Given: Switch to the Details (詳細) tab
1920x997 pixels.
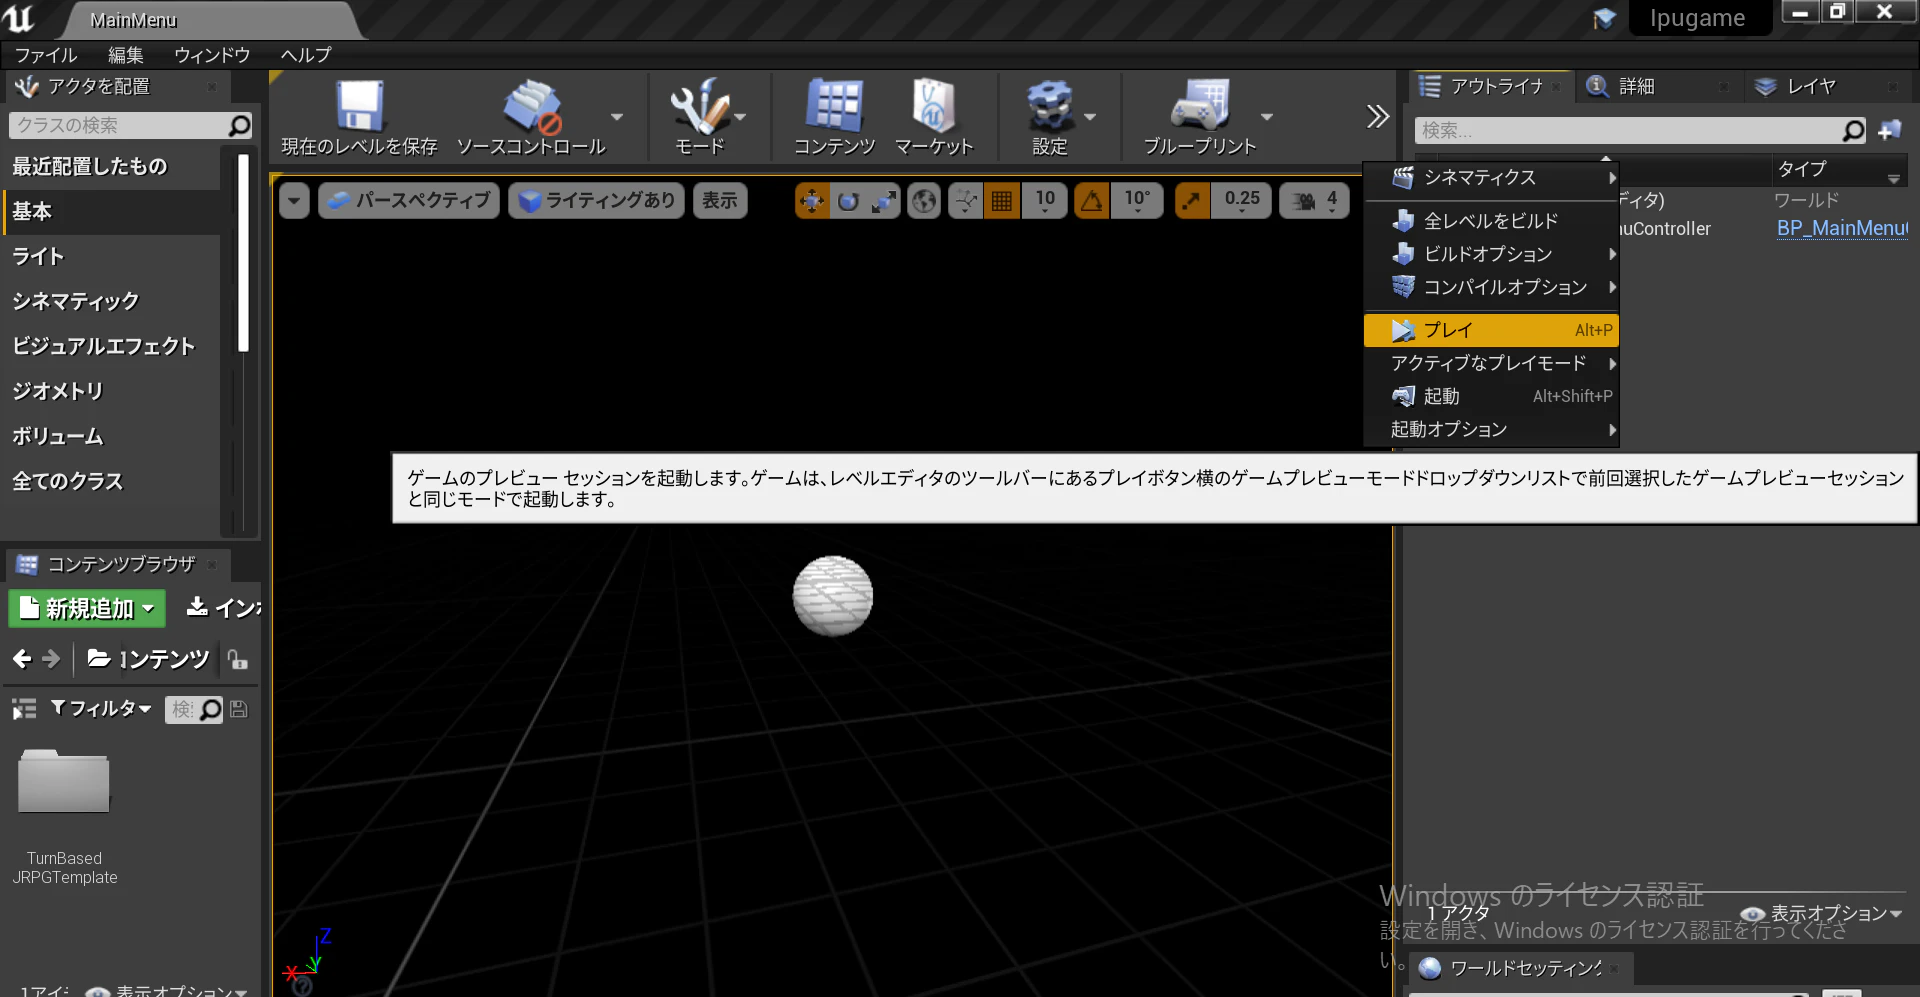Looking at the screenshot, I should click(x=1636, y=87).
